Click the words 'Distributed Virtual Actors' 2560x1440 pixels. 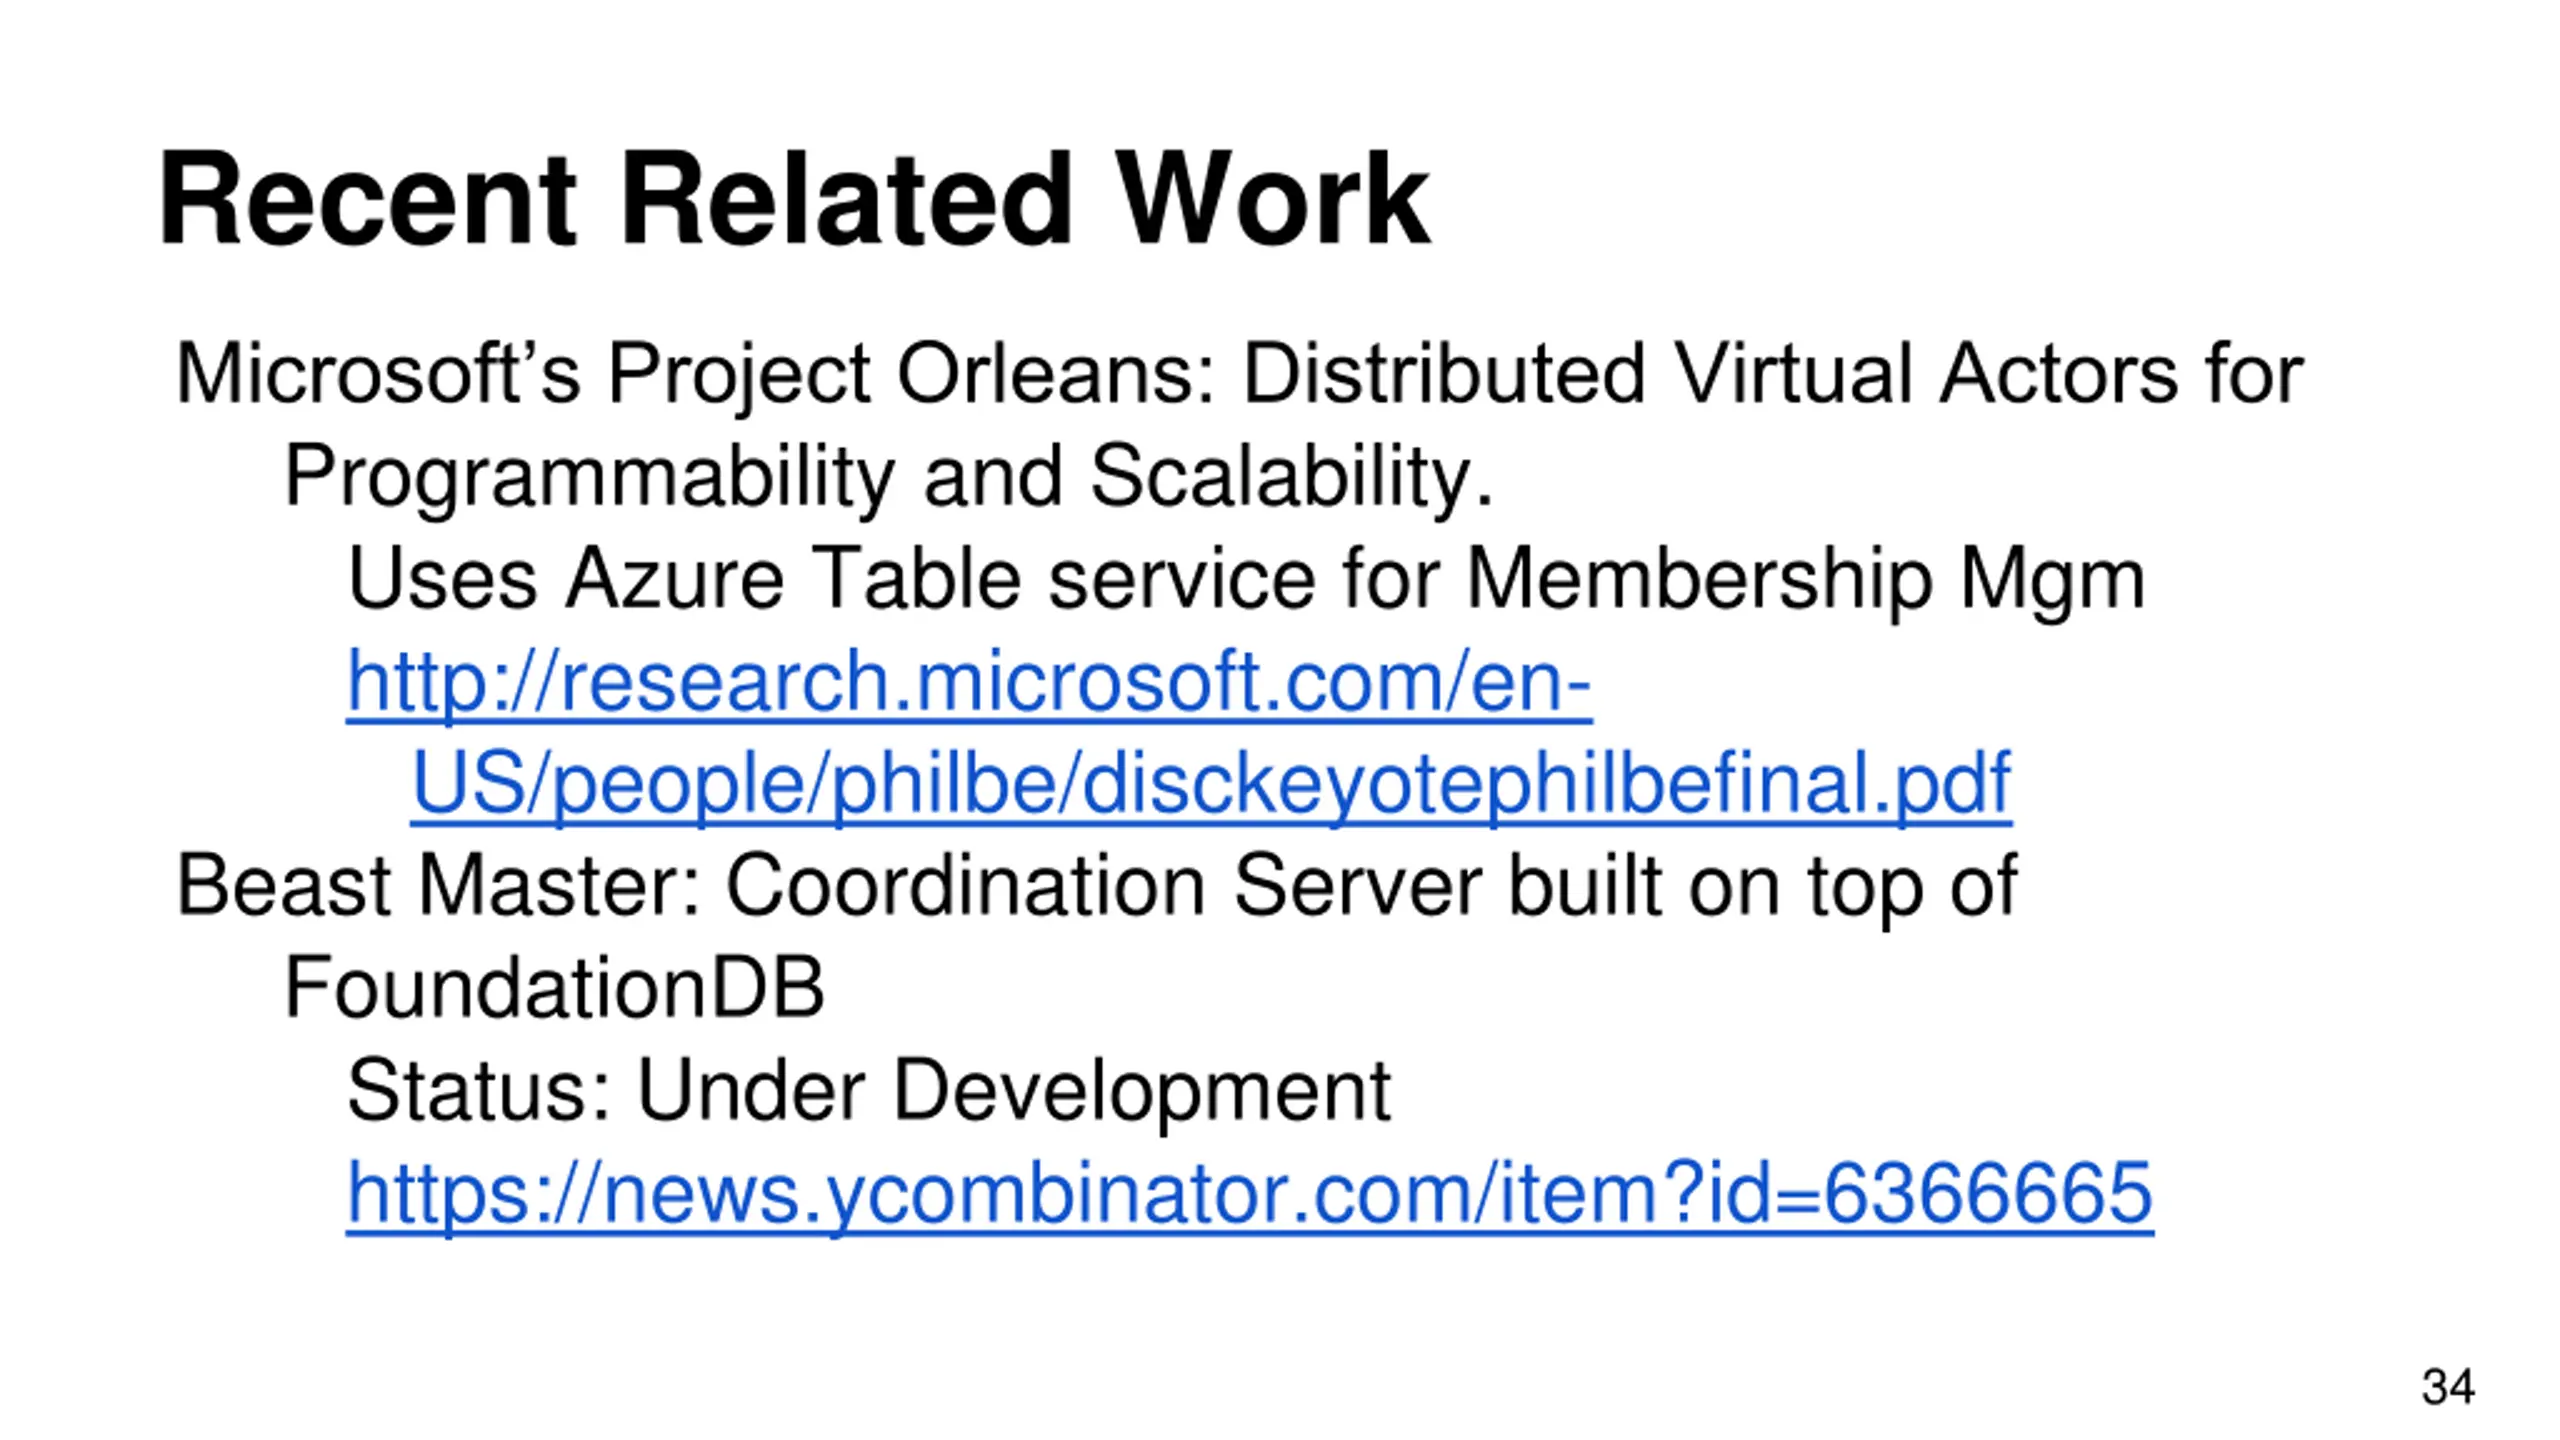point(1708,374)
